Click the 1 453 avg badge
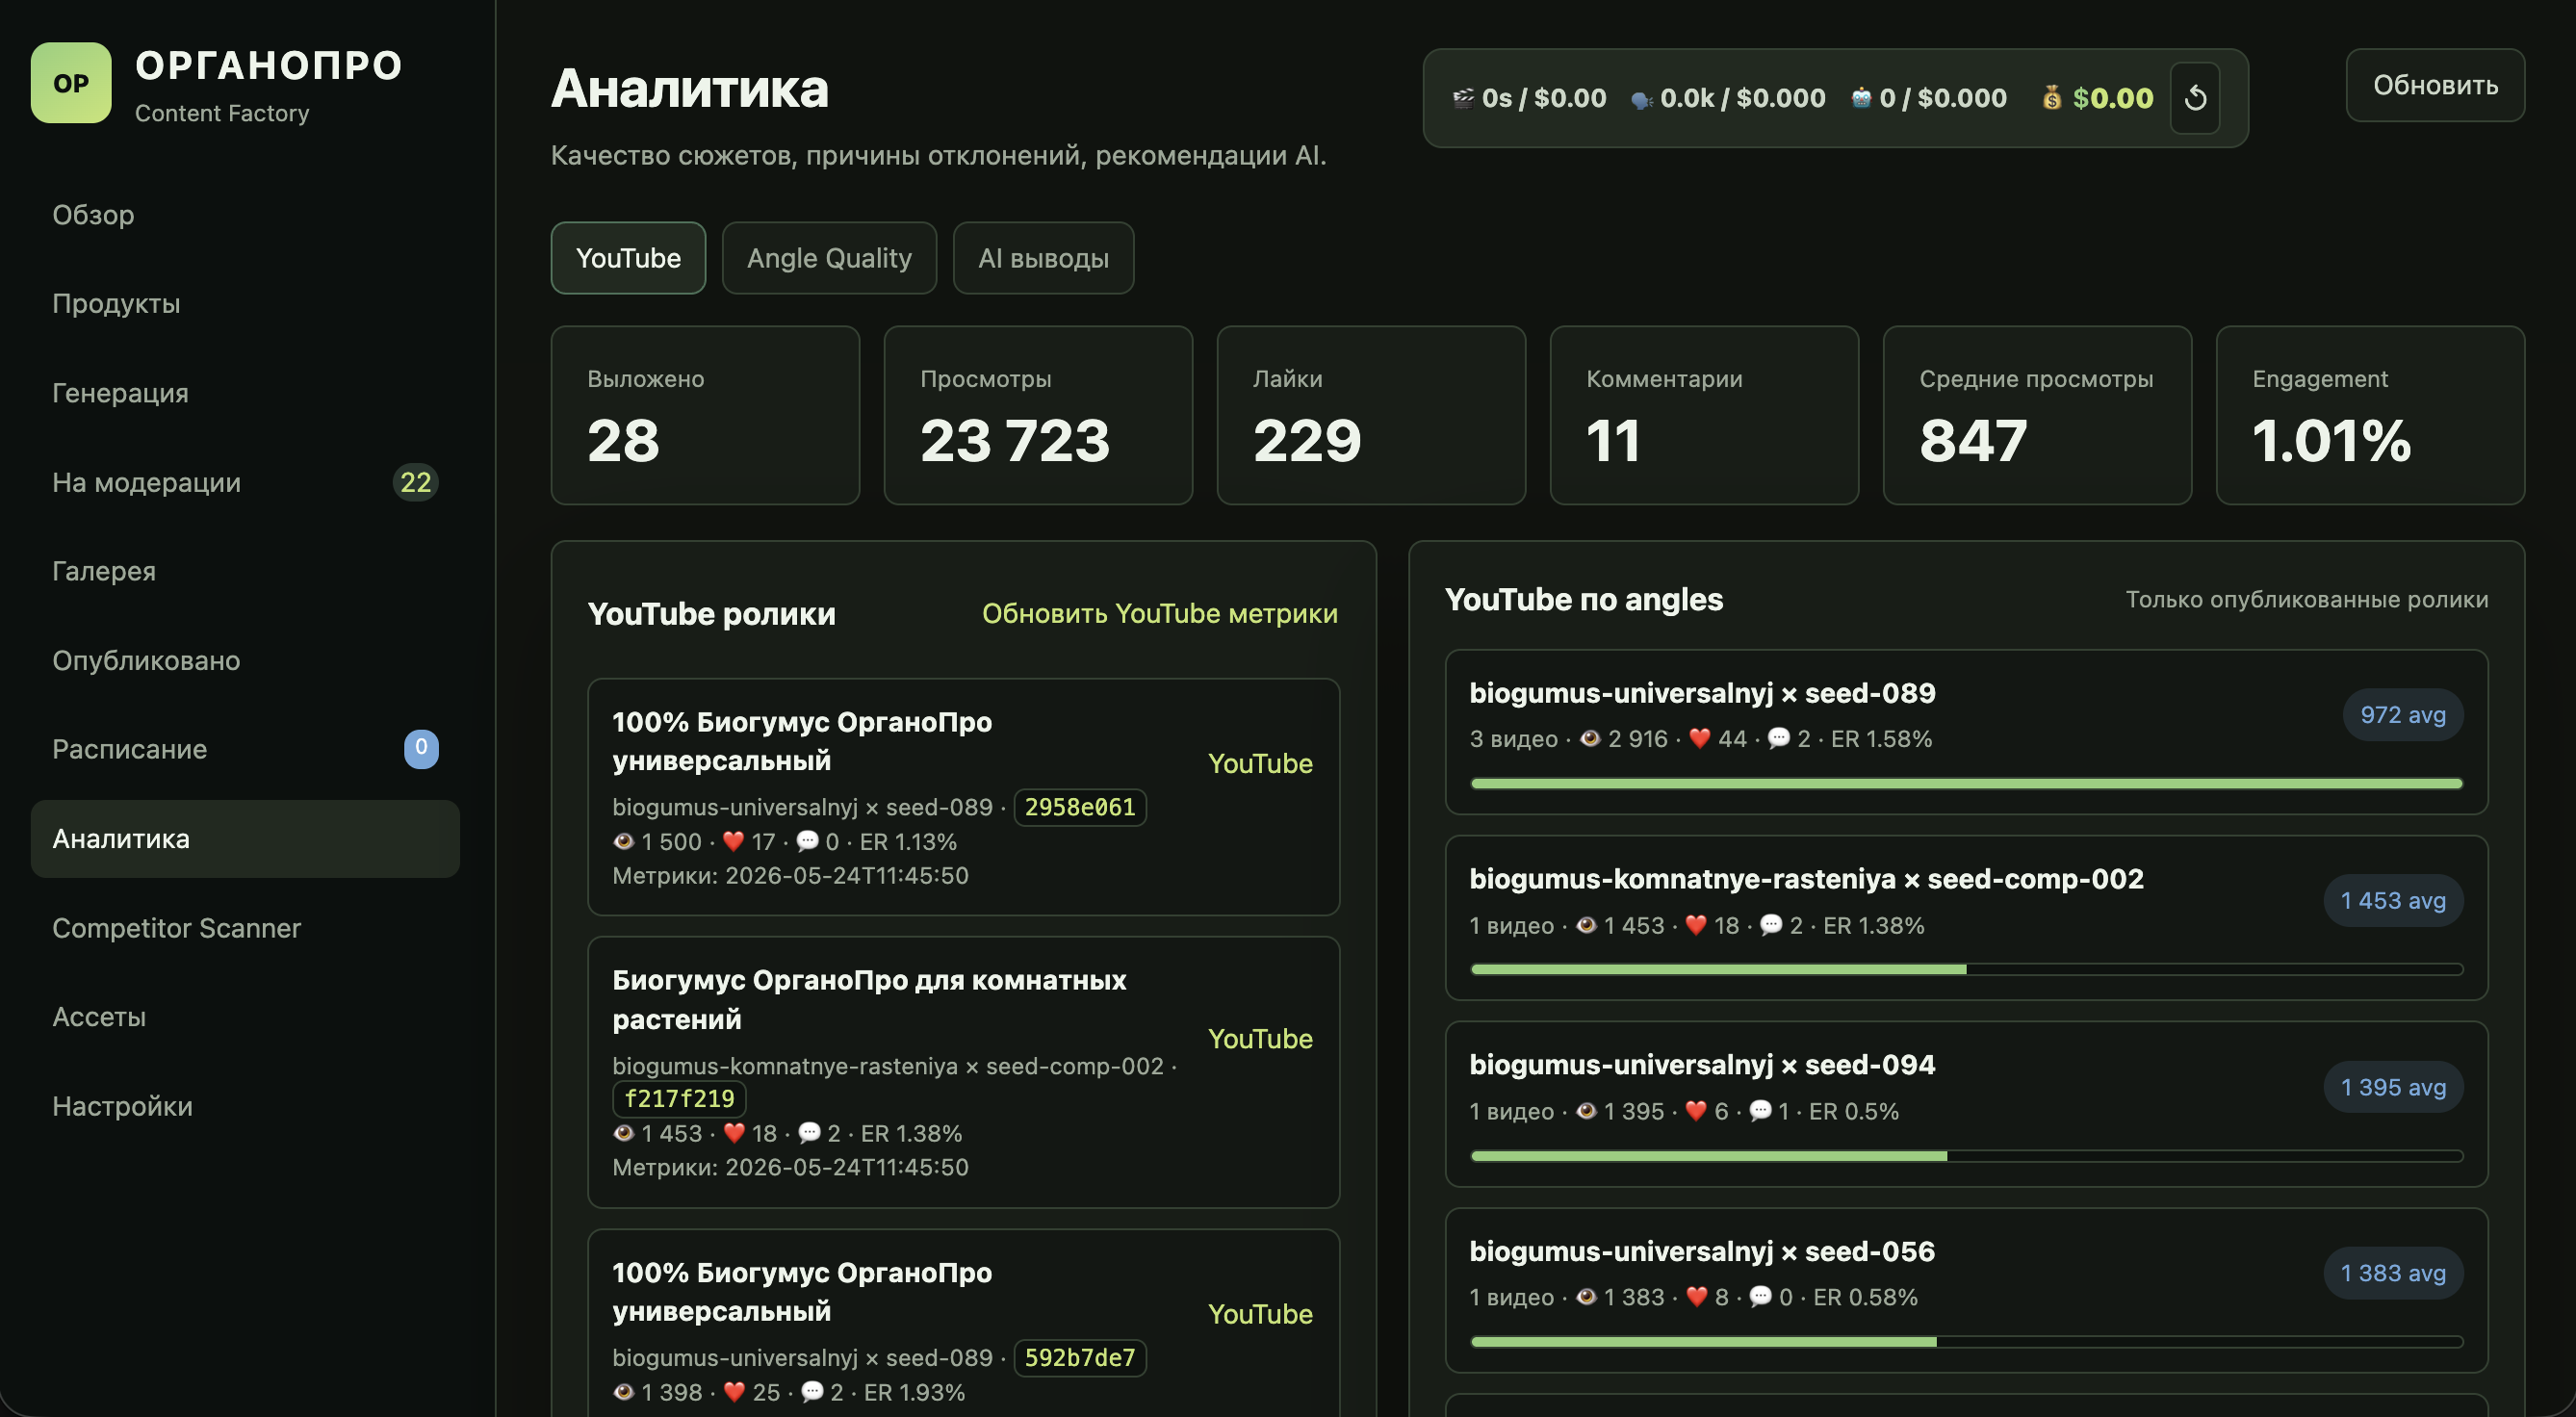Screen dimensions: 2576x1417 pos(2393,901)
